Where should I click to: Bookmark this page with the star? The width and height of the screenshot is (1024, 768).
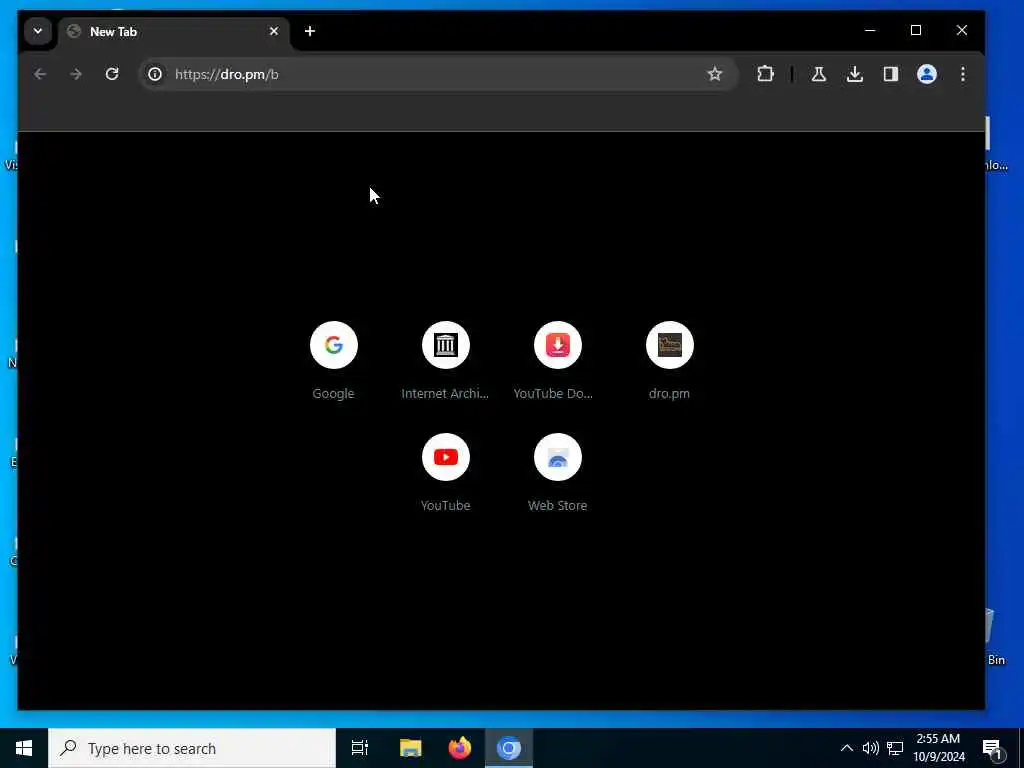(x=715, y=74)
